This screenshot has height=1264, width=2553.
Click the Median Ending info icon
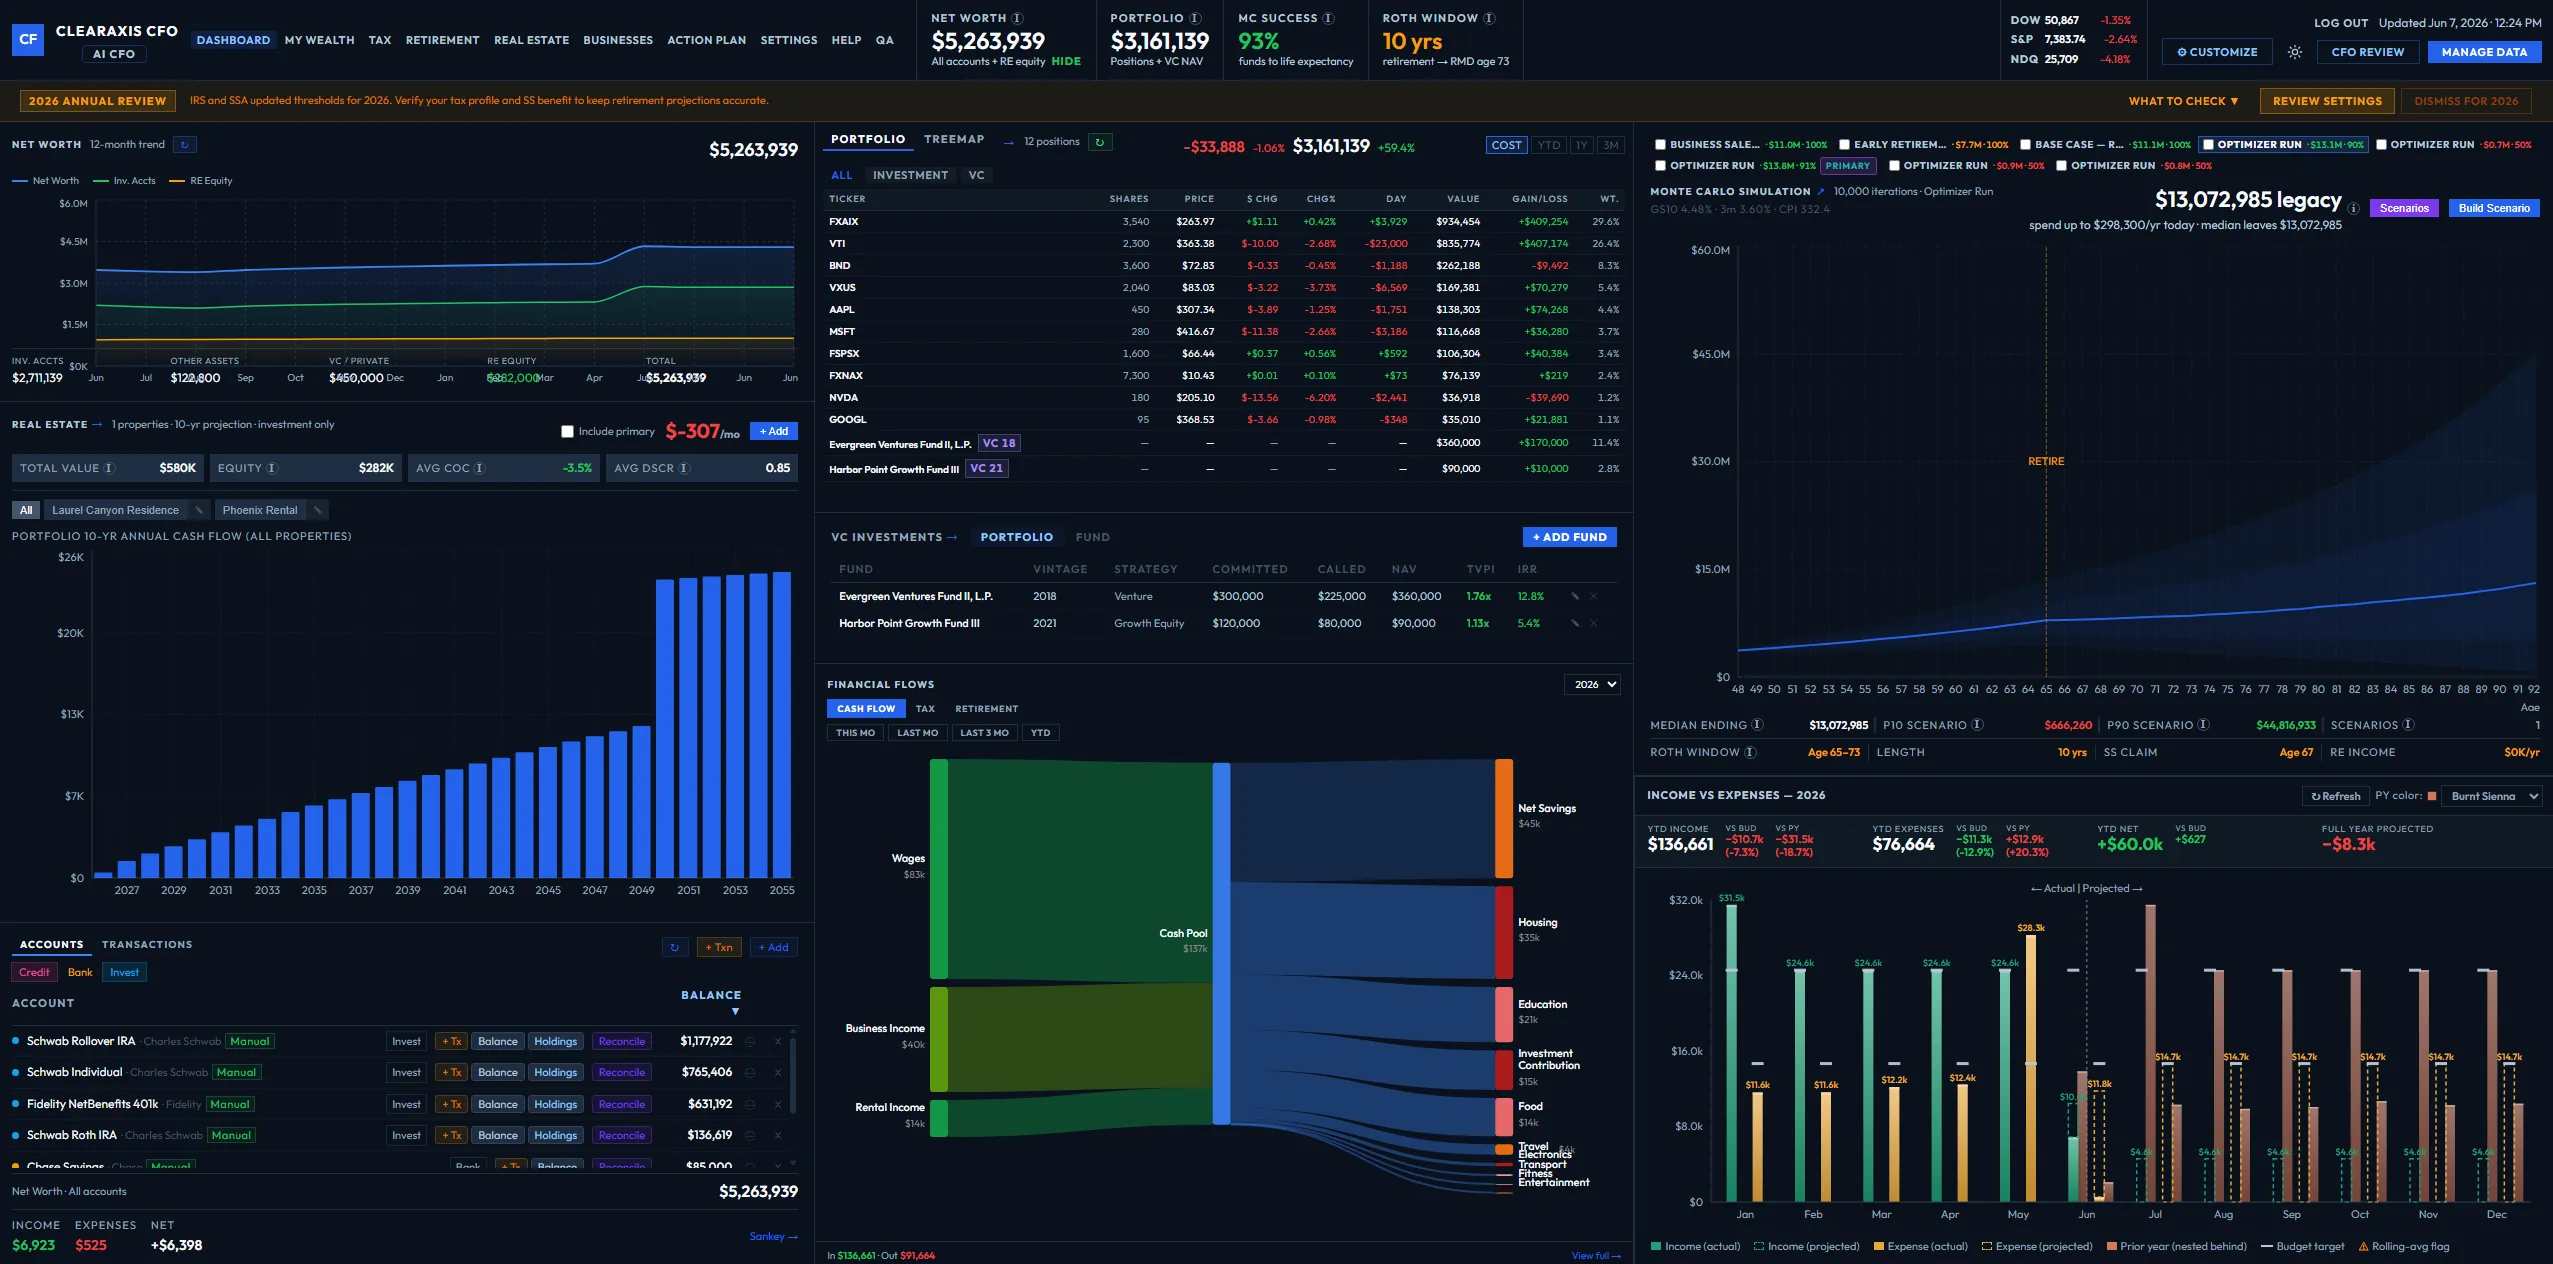1758,725
